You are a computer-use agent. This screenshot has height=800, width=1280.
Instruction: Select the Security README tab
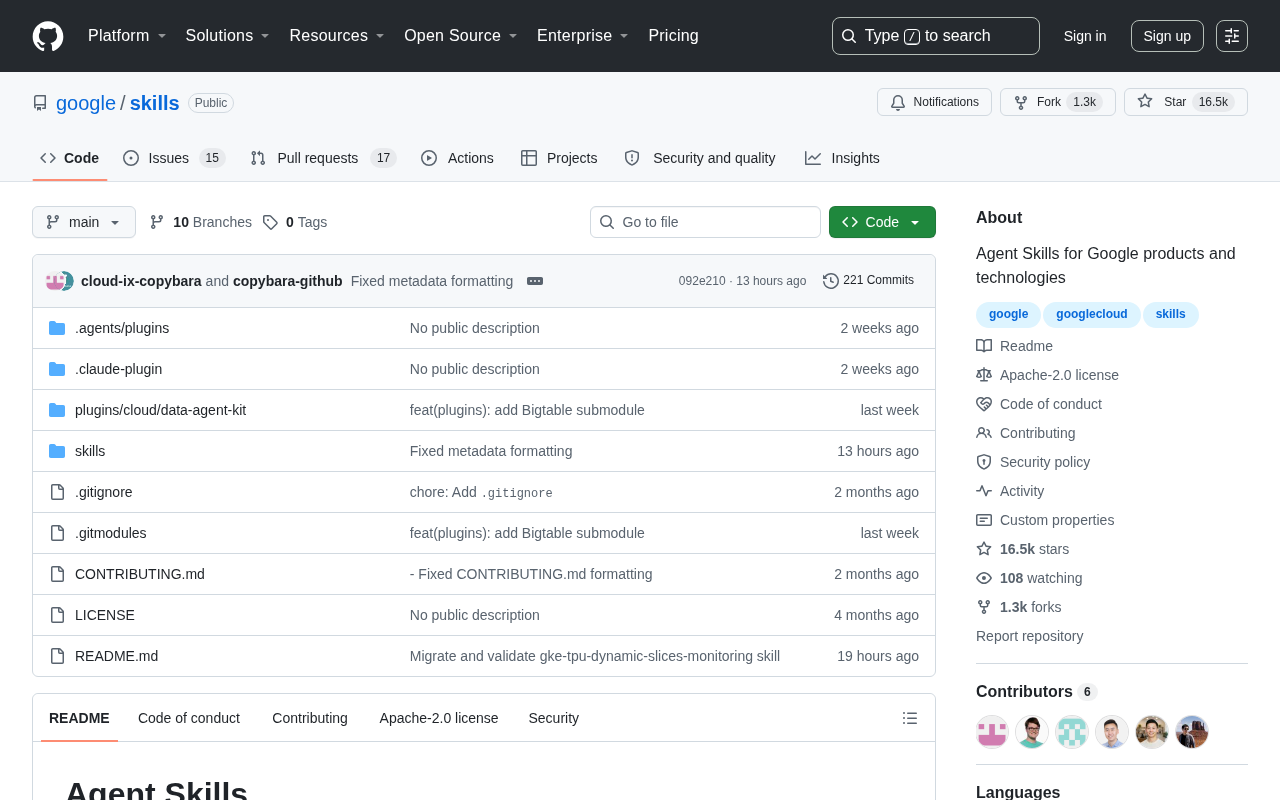(x=554, y=718)
